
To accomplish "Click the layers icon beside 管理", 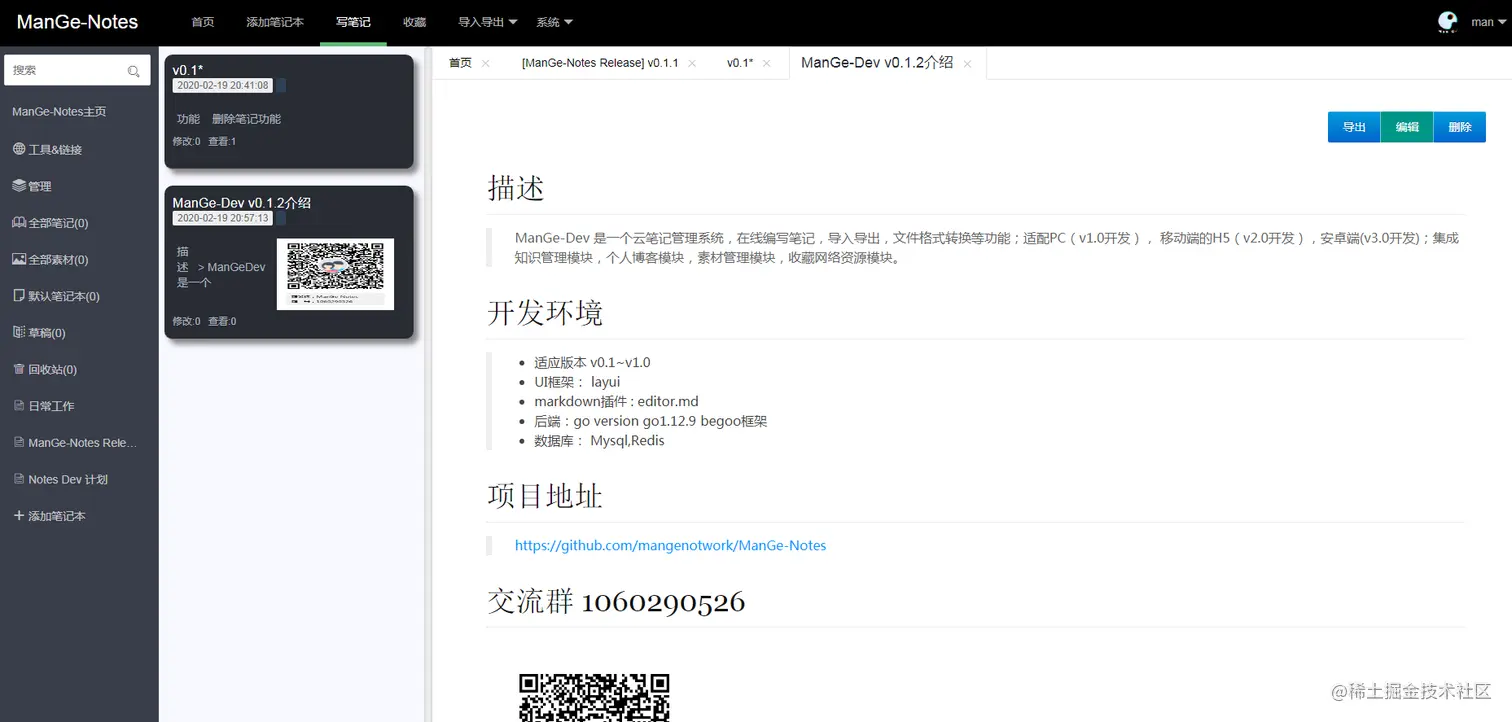I will pyautogui.click(x=19, y=186).
